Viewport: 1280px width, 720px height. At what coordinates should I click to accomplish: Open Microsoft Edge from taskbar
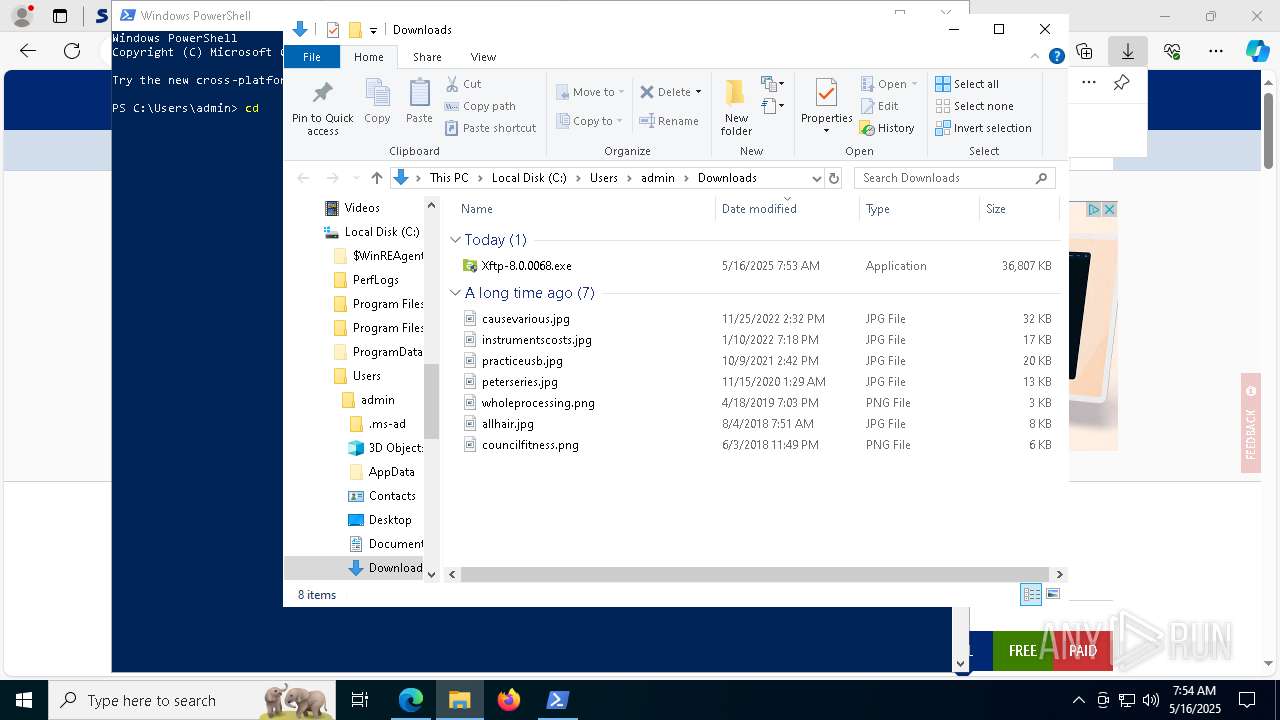[x=411, y=700]
